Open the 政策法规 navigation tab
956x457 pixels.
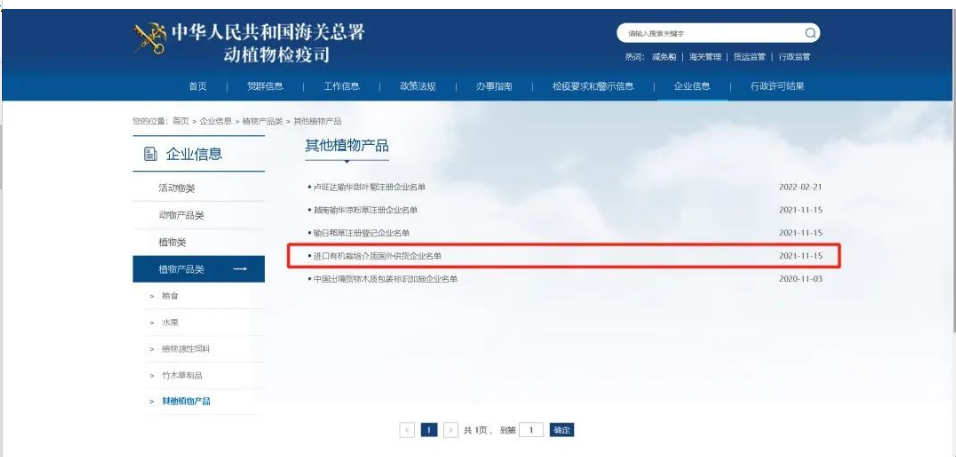(x=418, y=87)
